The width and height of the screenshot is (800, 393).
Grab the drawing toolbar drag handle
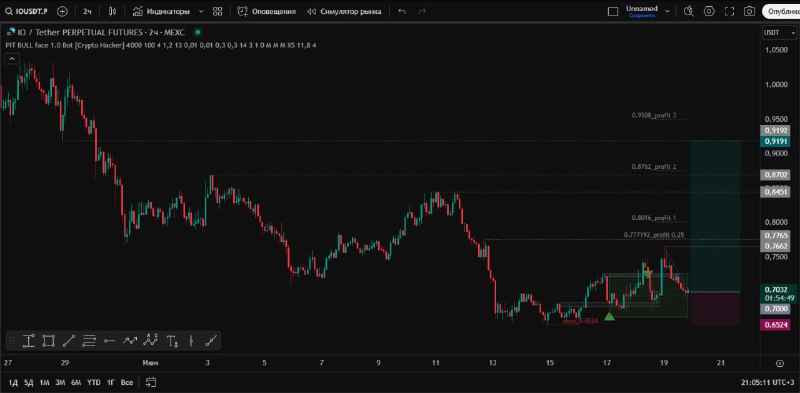[x=12, y=341]
